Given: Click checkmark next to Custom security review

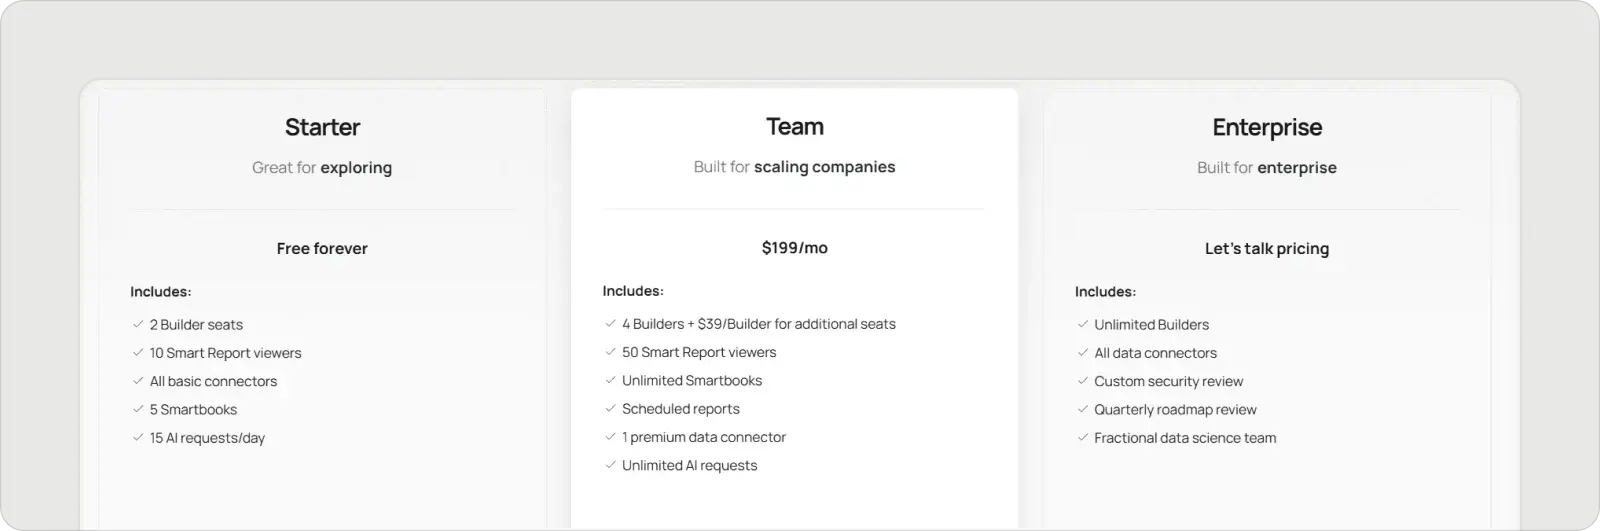Looking at the screenshot, I should tap(1083, 381).
